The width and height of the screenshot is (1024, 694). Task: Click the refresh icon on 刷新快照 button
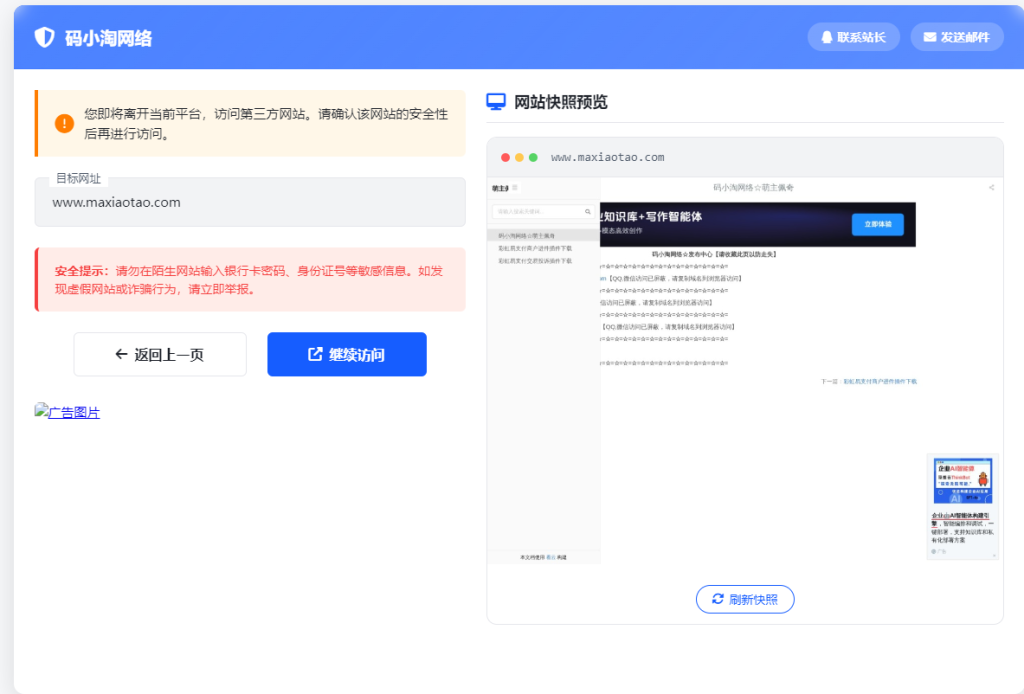point(716,600)
